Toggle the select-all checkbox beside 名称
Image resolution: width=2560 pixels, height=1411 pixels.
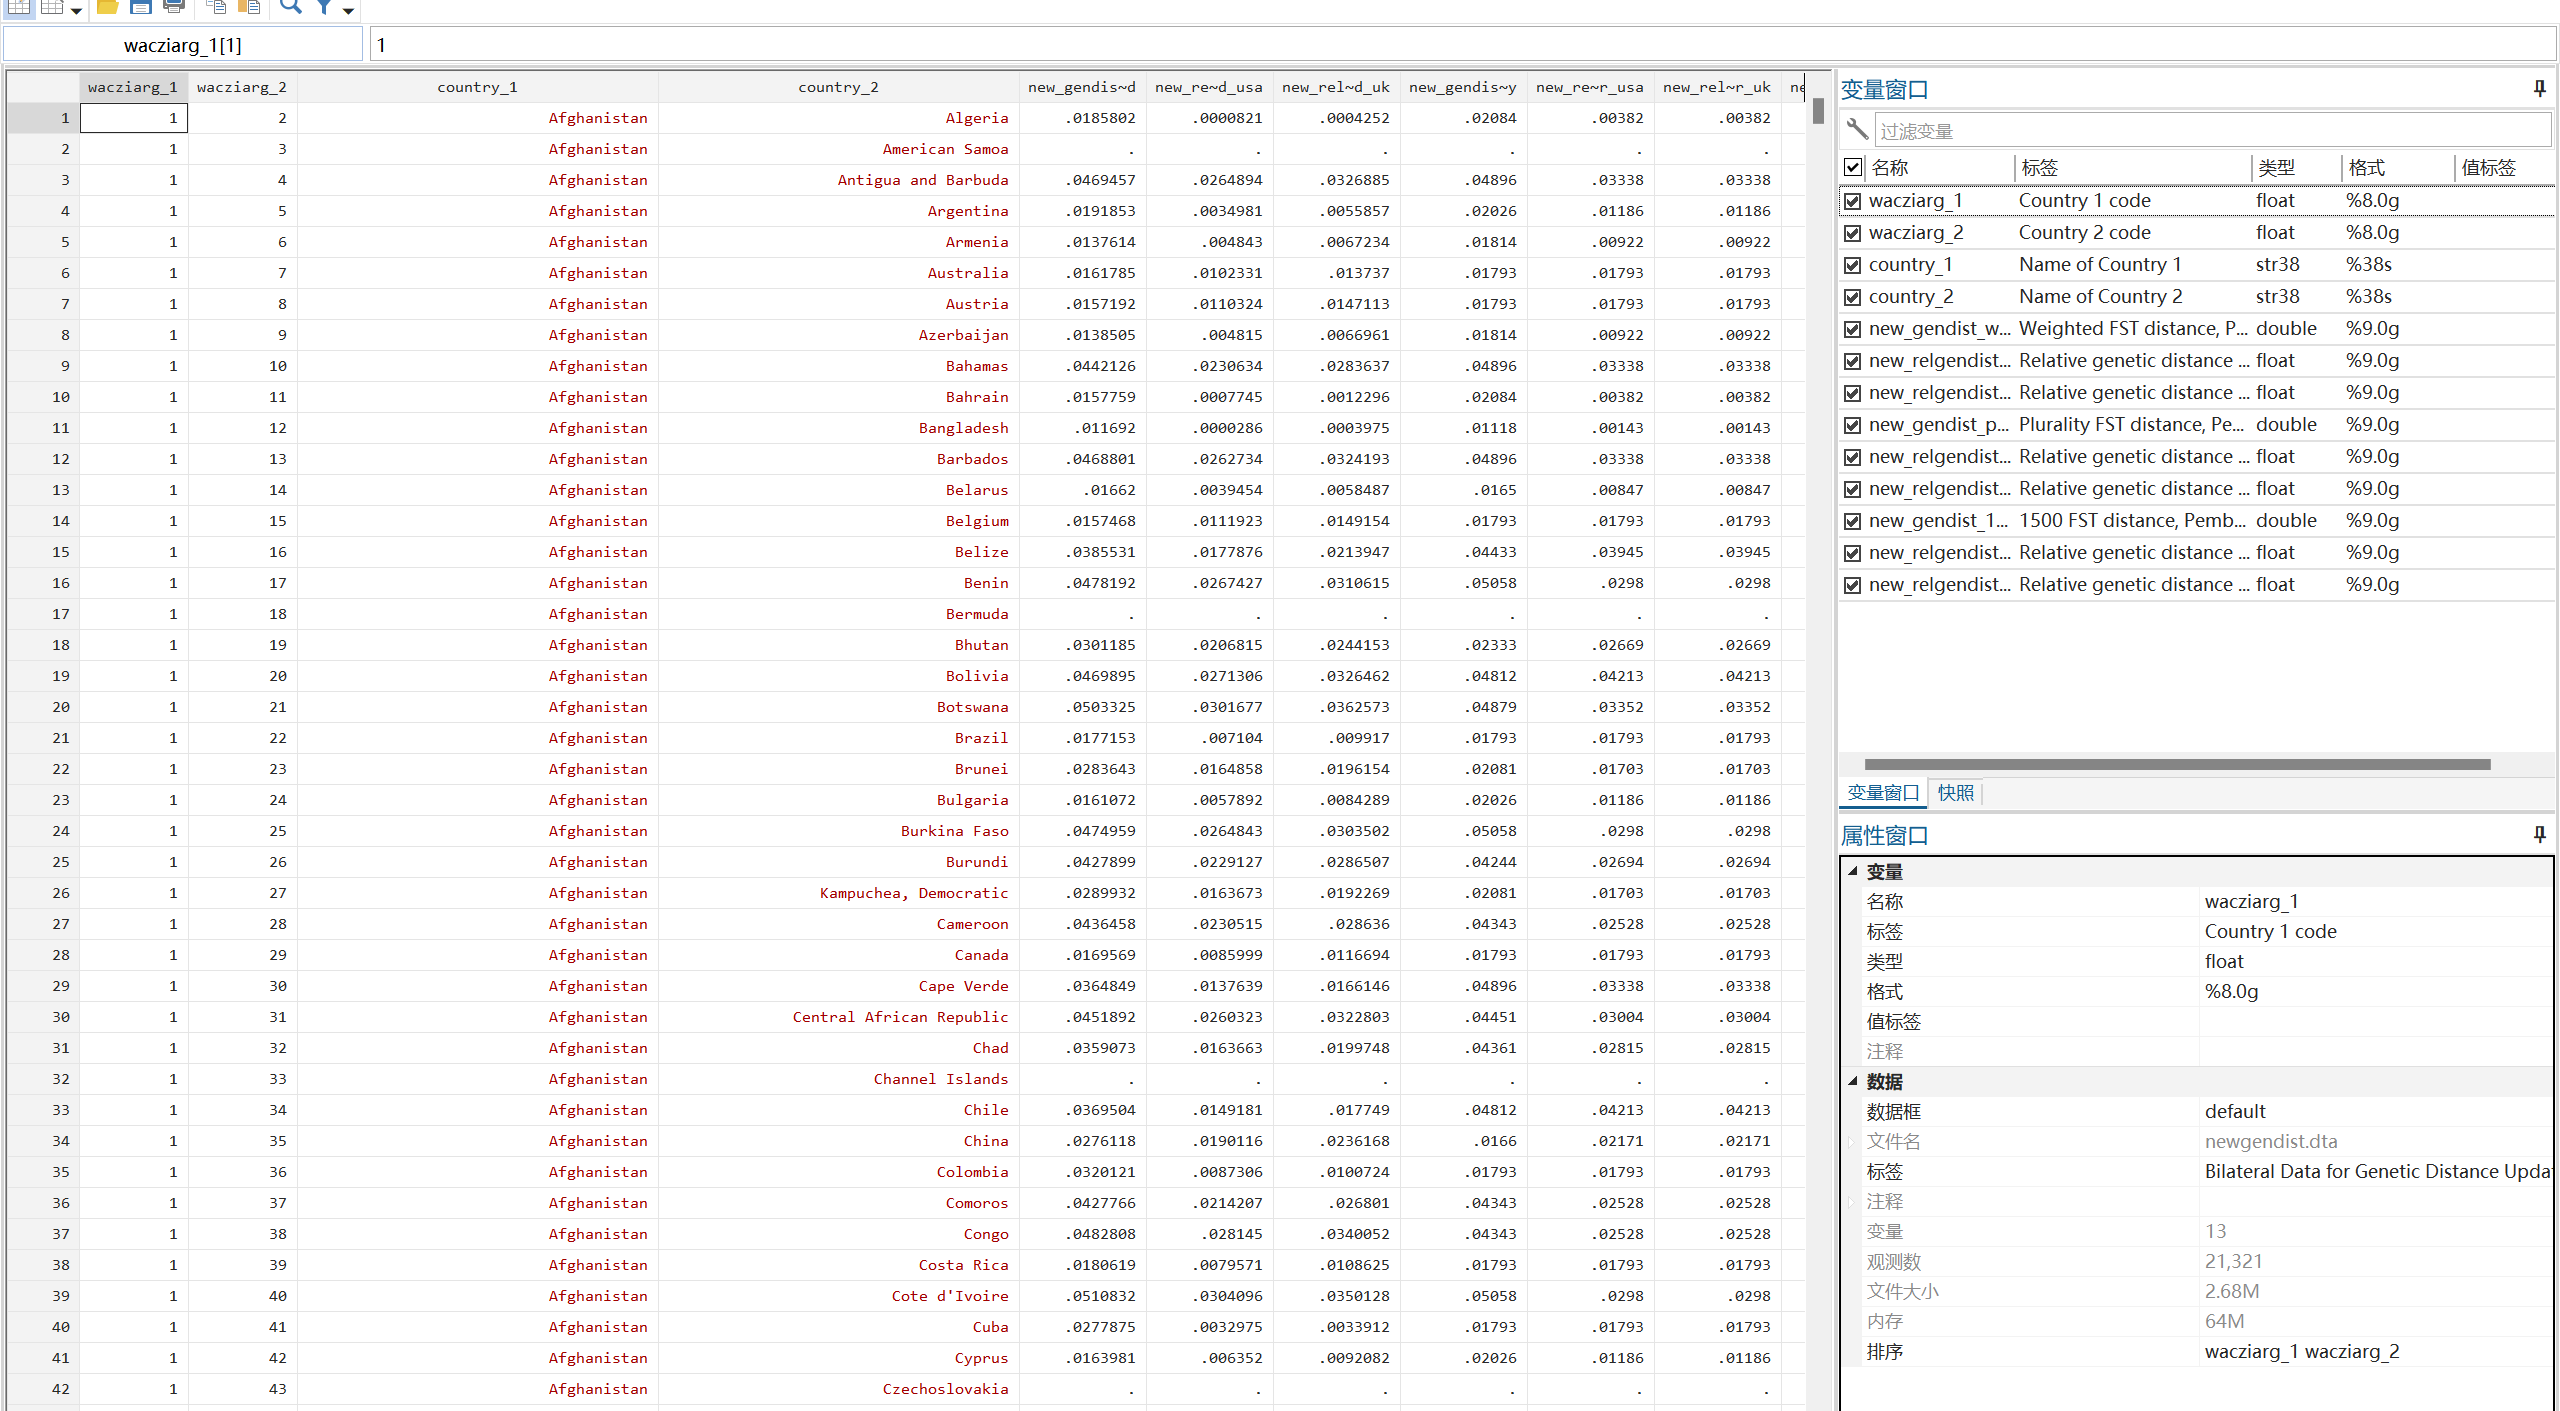coord(1852,167)
